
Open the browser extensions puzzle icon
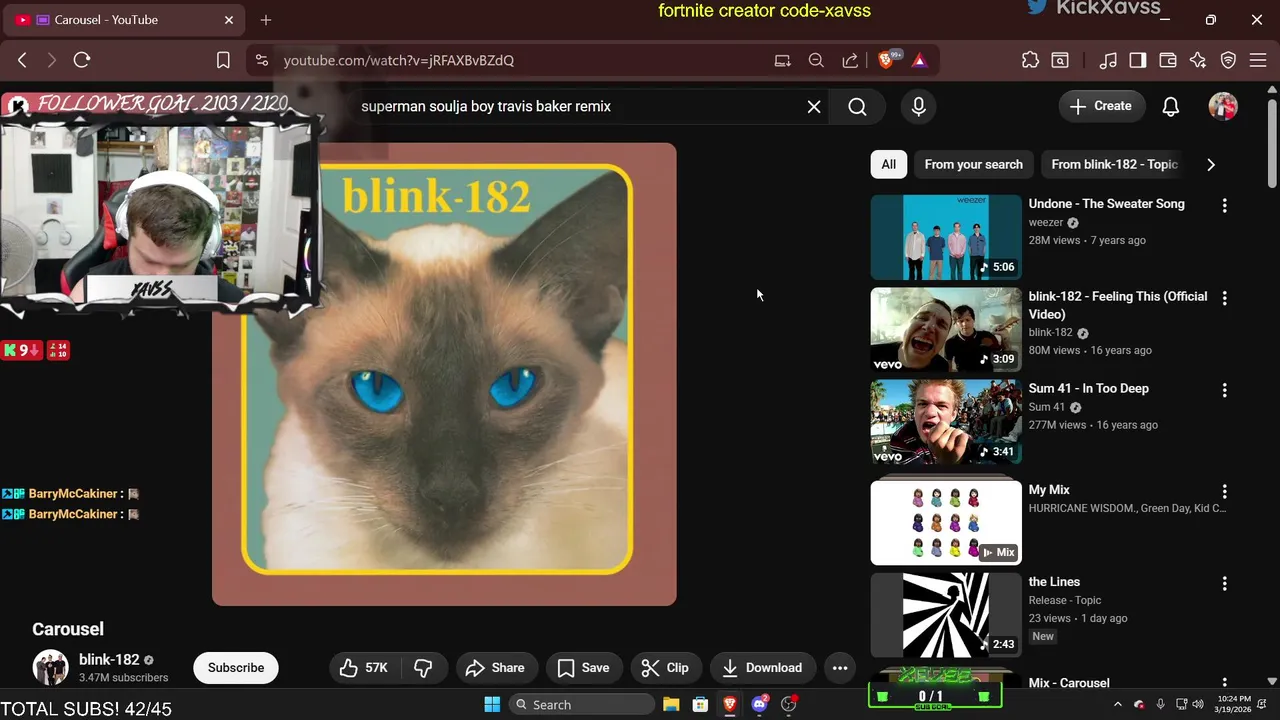(x=1030, y=60)
